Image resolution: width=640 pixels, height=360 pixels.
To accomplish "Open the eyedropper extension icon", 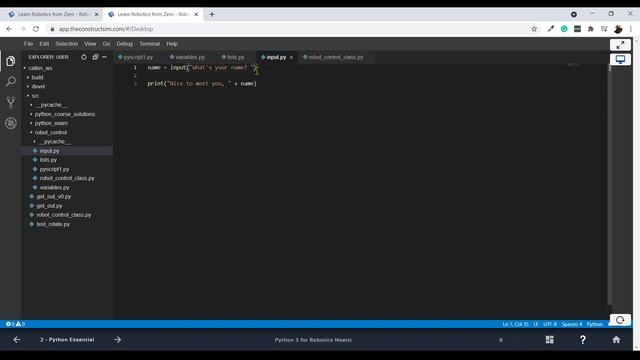I will click(551, 29).
